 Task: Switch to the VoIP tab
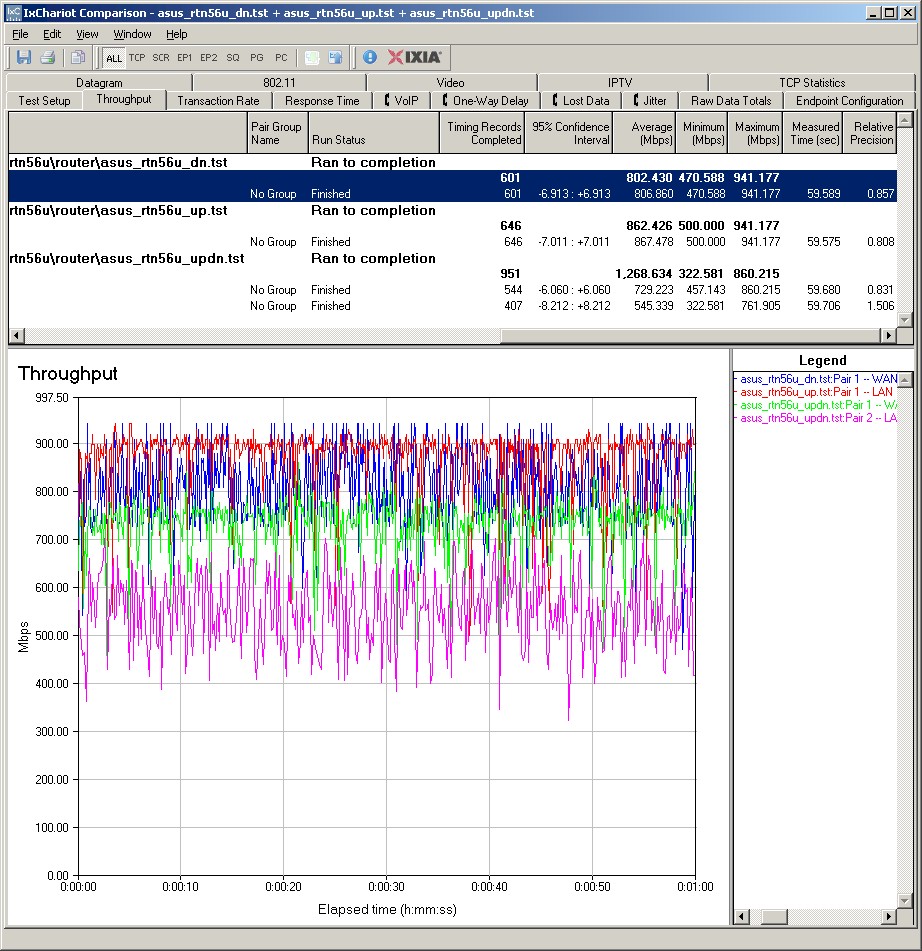[x=401, y=101]
